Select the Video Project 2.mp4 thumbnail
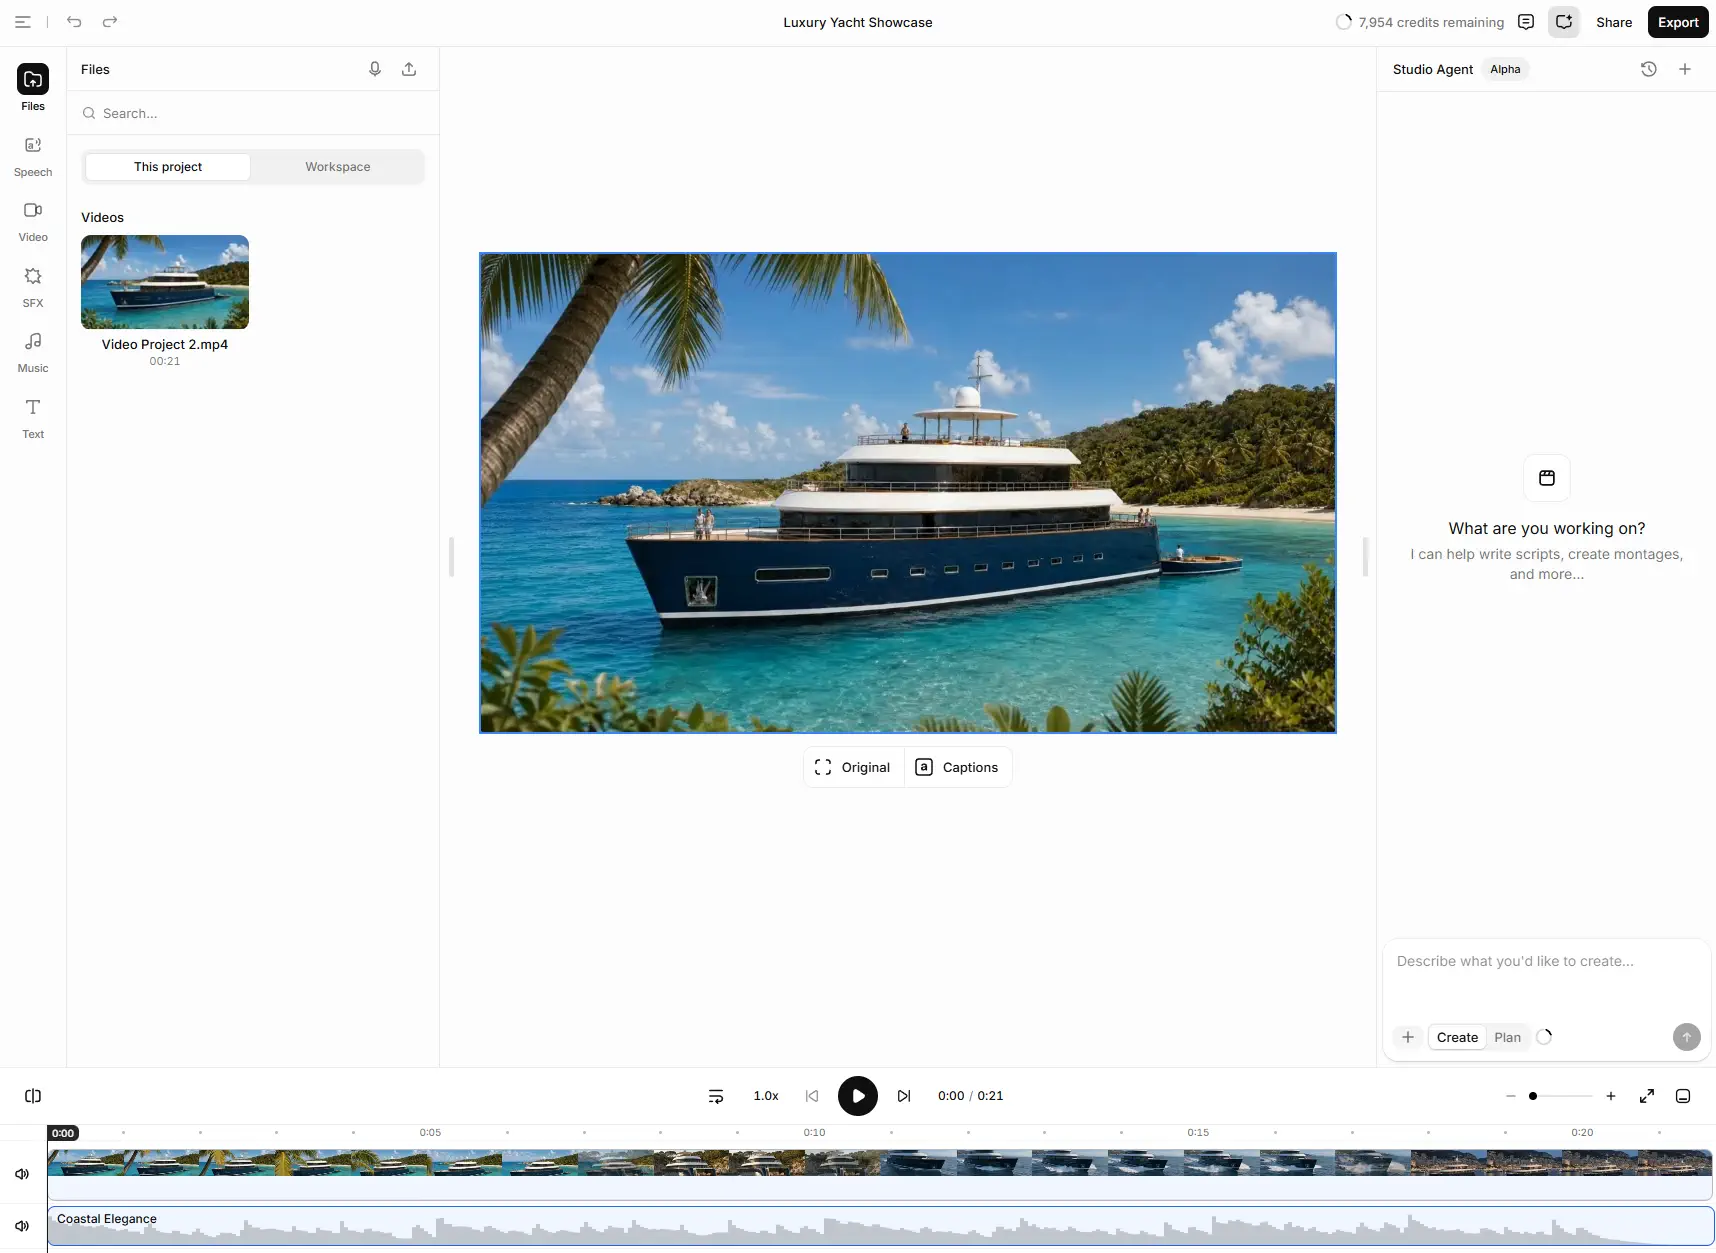The image size is (1716, 1253). tap(165, 282)
